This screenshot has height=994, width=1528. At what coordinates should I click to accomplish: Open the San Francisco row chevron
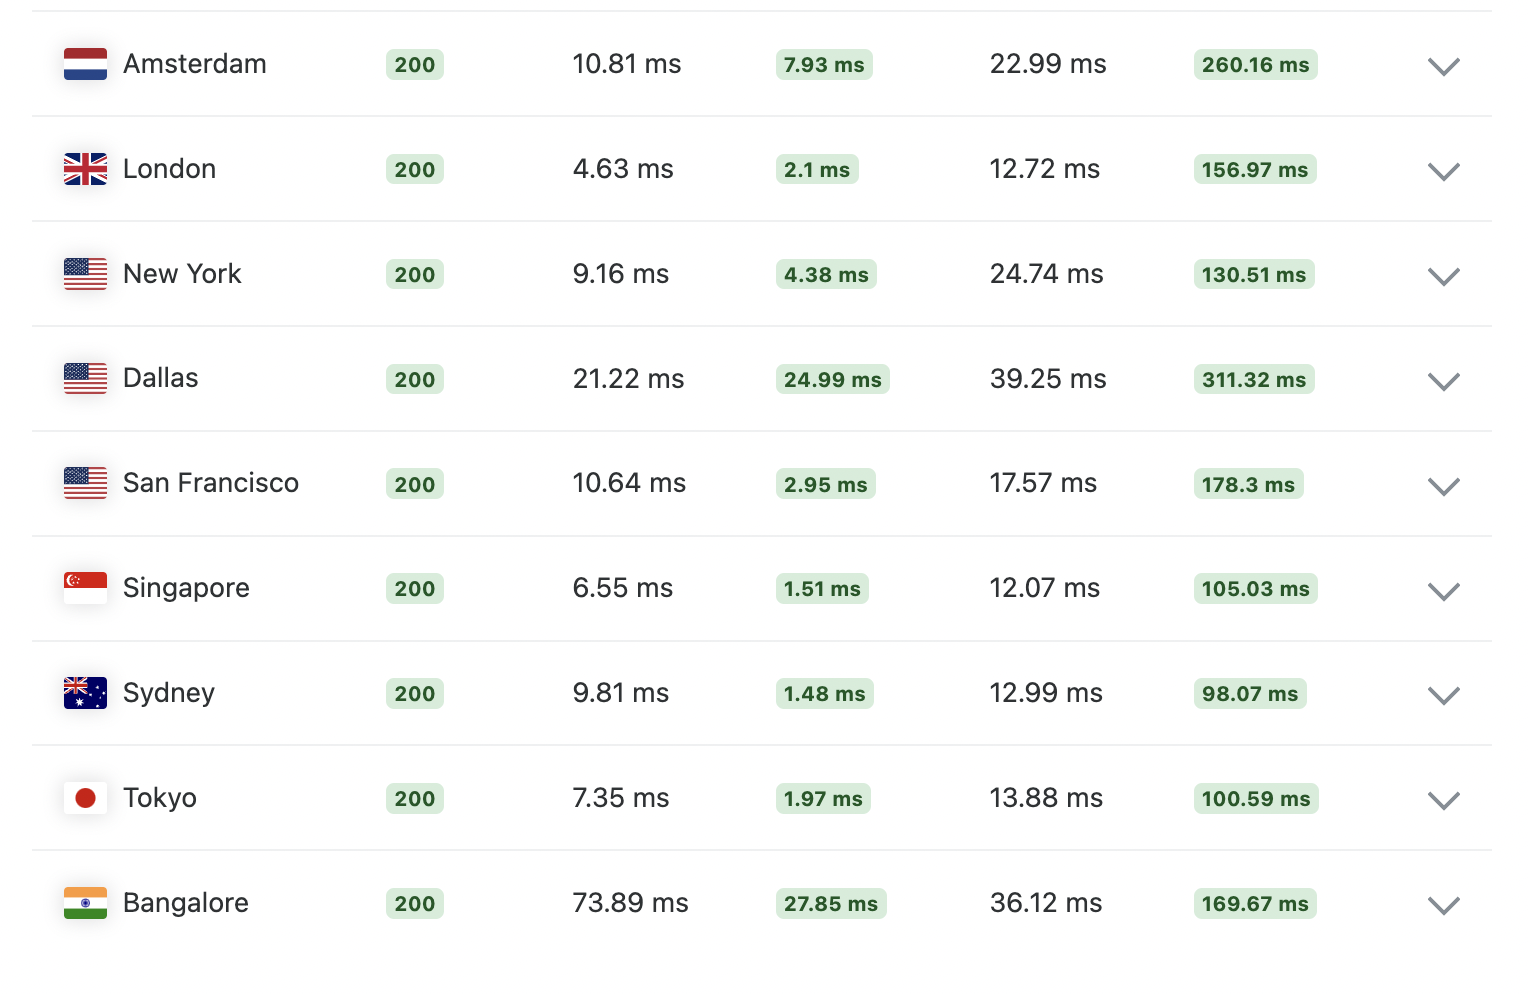1443,486
